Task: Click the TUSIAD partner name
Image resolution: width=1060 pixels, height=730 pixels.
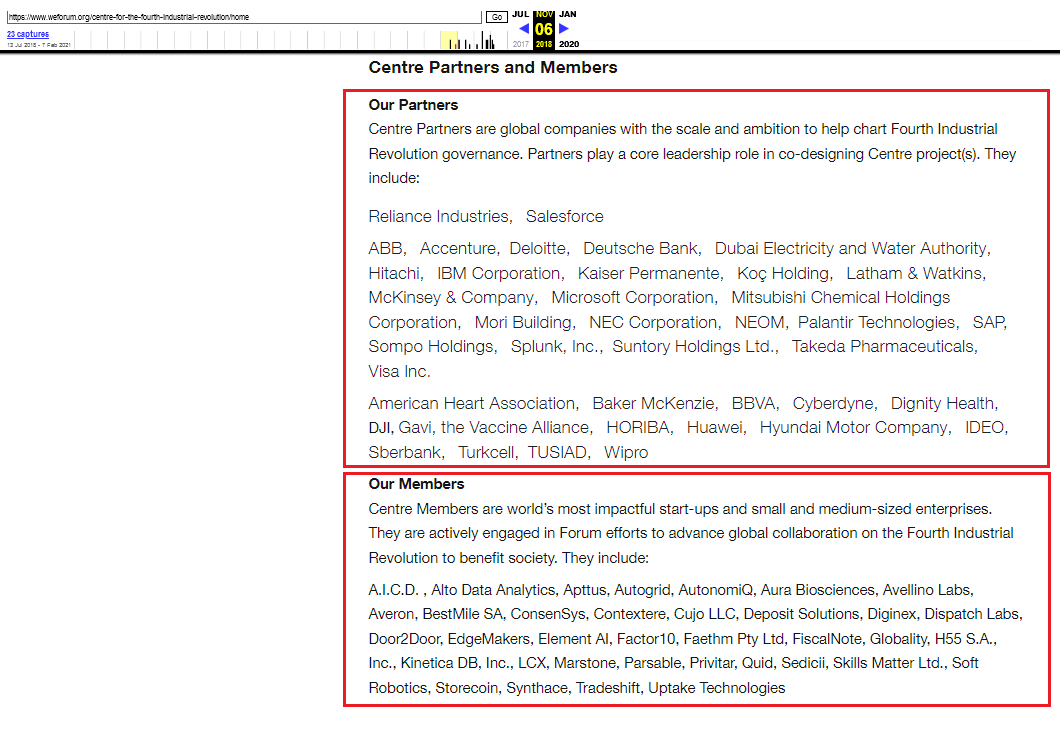Action: 557,452
